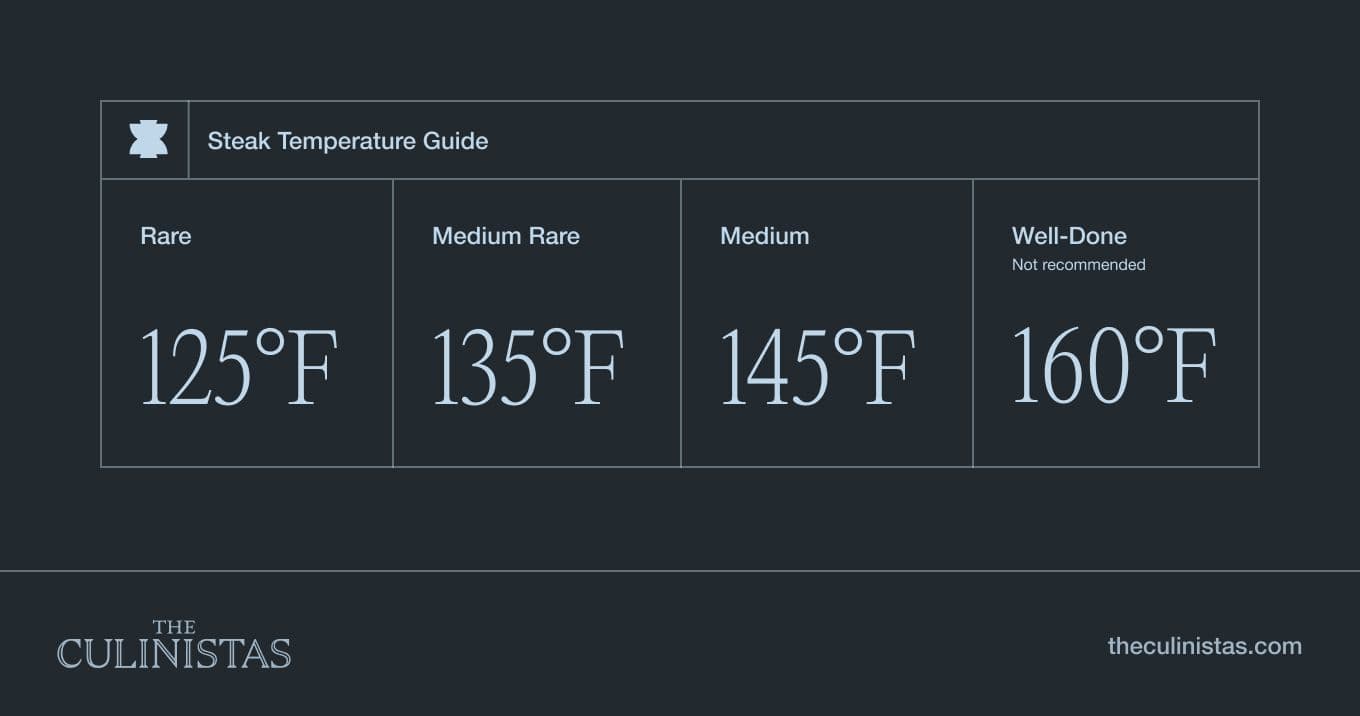1360x716 pixels.
Task: Click the letter F in 145°F
Action: coord(889,367)
